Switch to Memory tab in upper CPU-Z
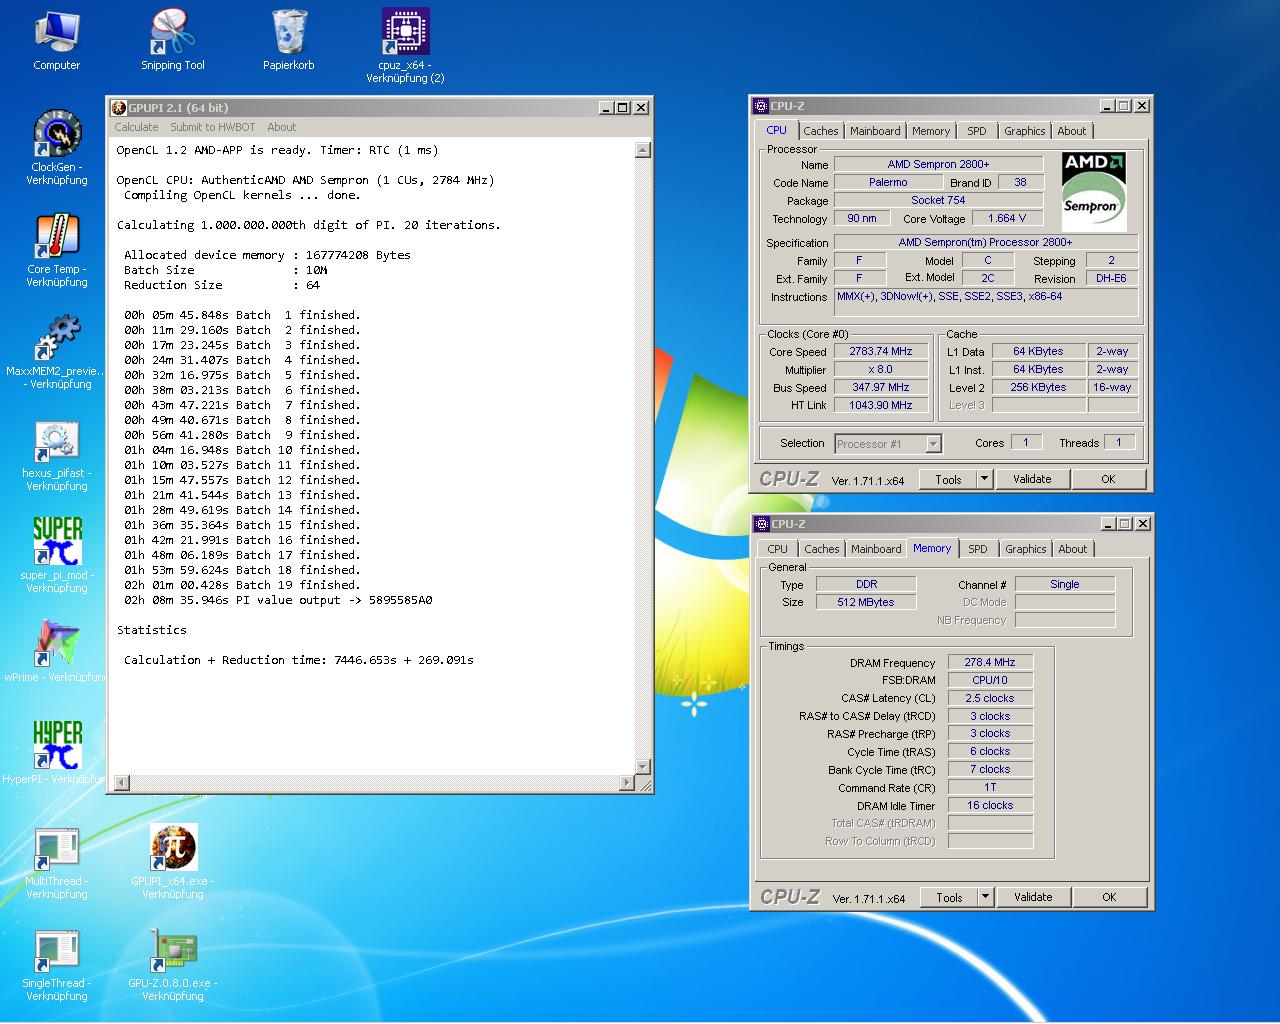This screenshot has height=1024, width=1280. coord(931,131)
